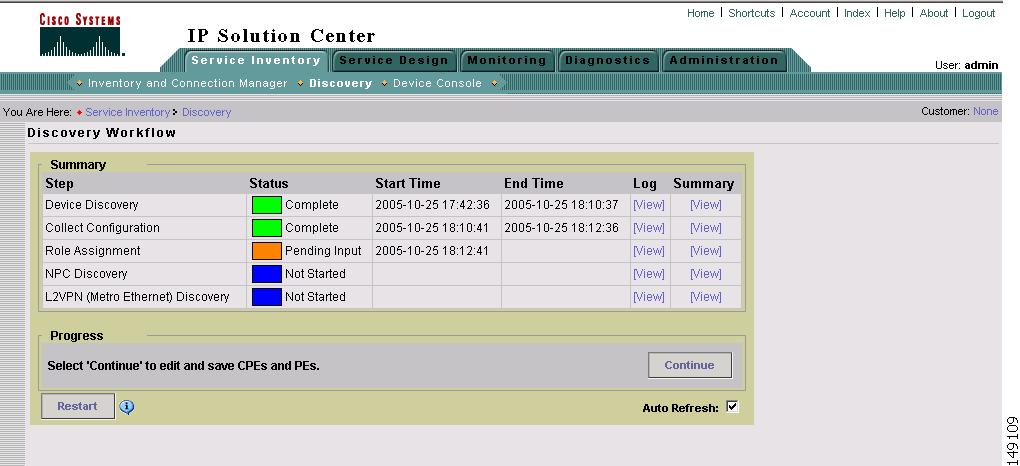1020x466 pixels.
Task: Go to the Home link
Action: (701, 13)
